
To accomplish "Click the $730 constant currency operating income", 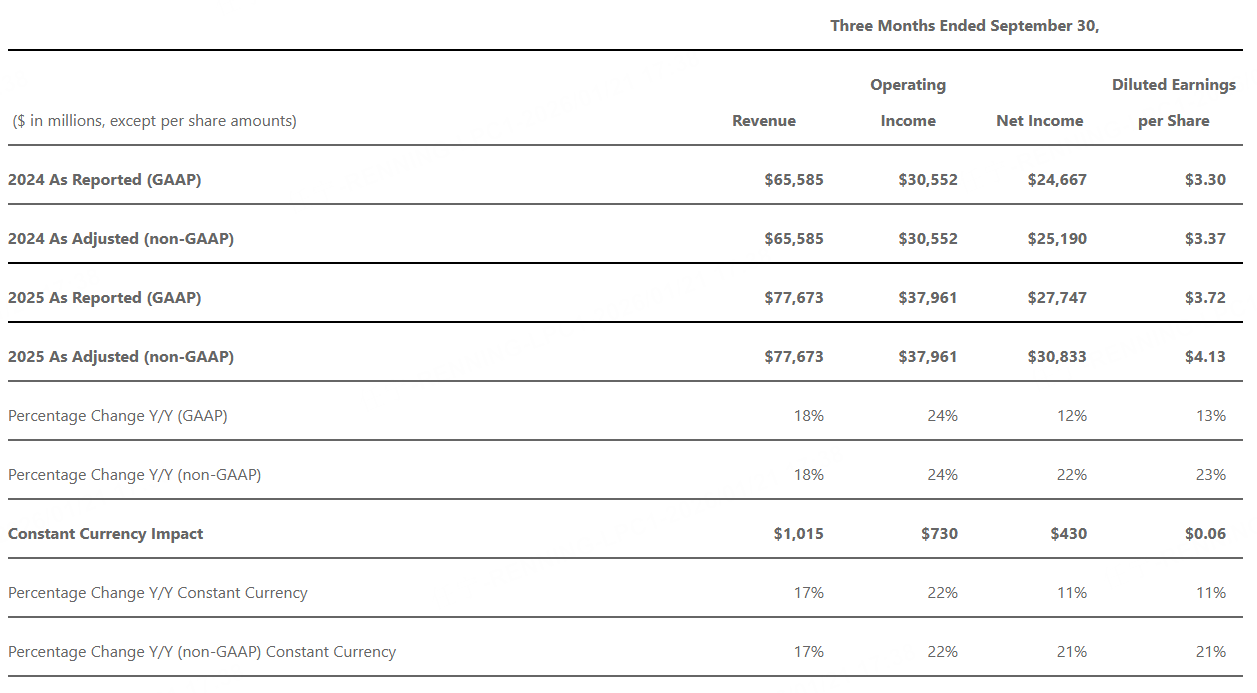I will (x=939, y=534).
